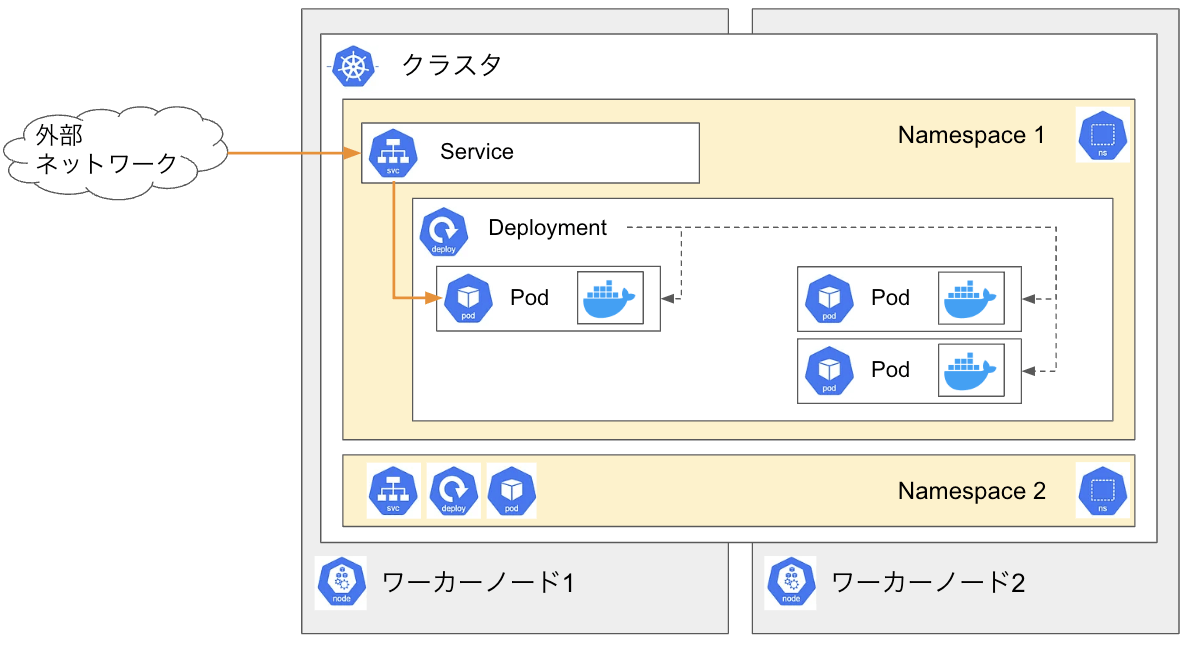
Task: Click the pod icon in Namespace 2
Action: pos(512,491)
